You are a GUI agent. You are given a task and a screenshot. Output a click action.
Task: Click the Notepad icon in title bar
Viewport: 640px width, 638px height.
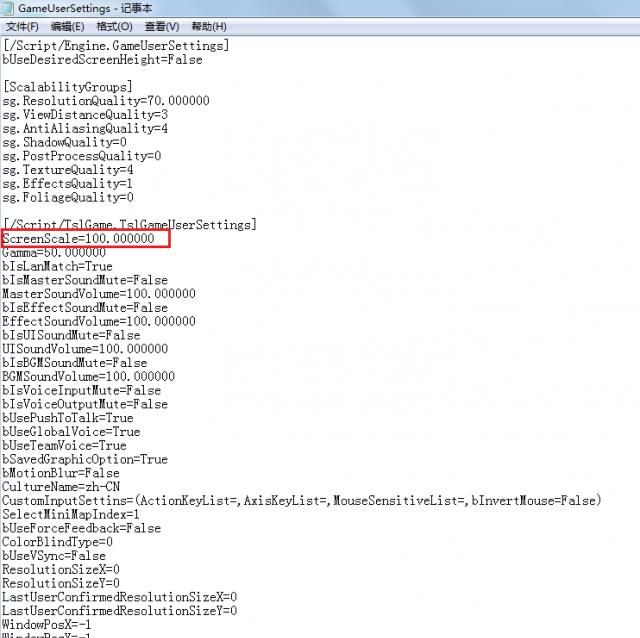tap(7, 8)
